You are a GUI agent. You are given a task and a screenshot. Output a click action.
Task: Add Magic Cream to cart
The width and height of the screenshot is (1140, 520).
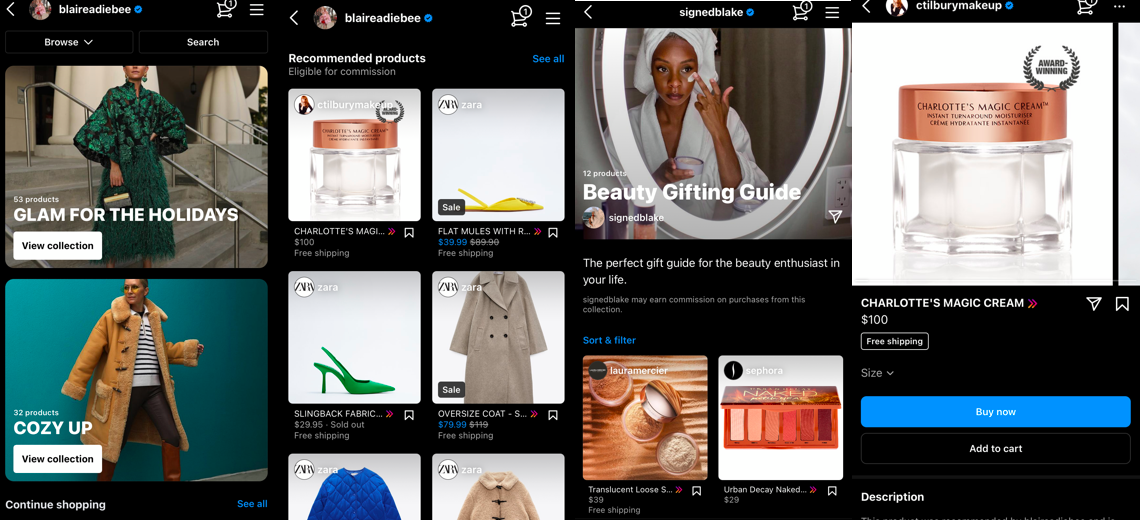tap(995, 449)
